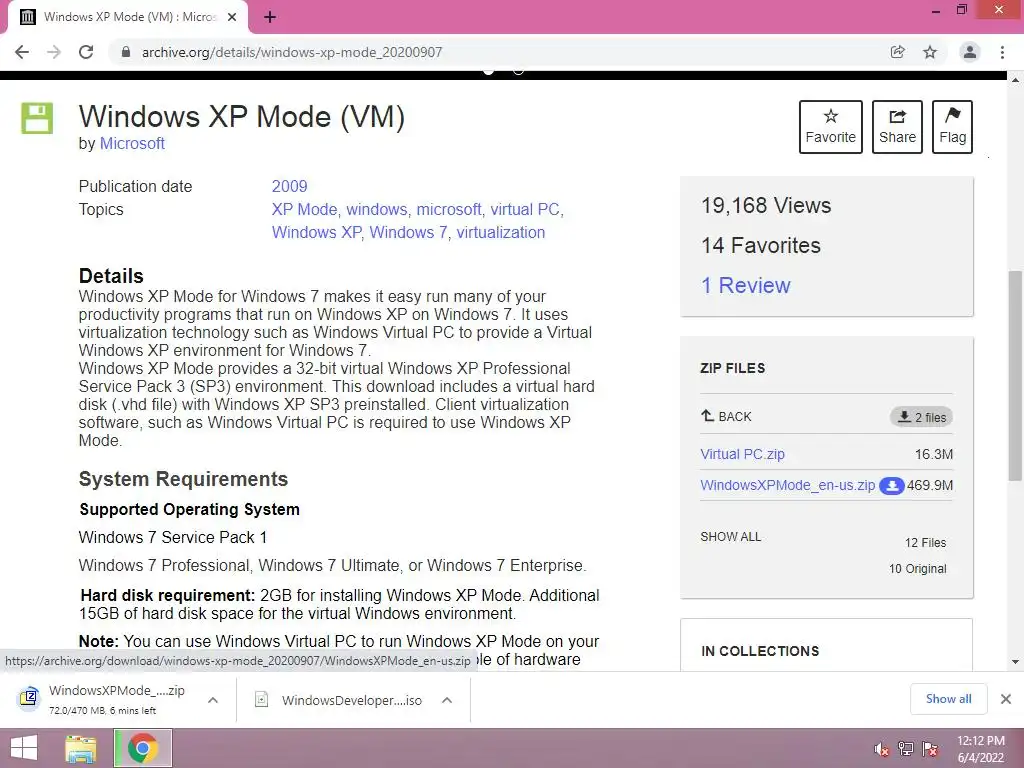The image size is (1024, 768).
Task: Click the address bar URL
Action: tap(292, 52)
